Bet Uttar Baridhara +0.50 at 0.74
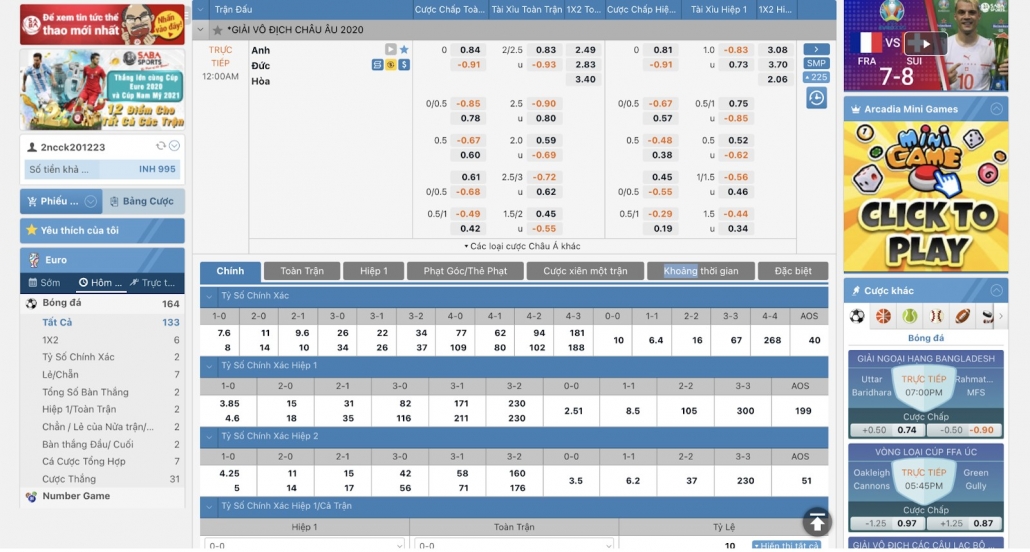Screen dimensions: 1030x552 point(887,430)
